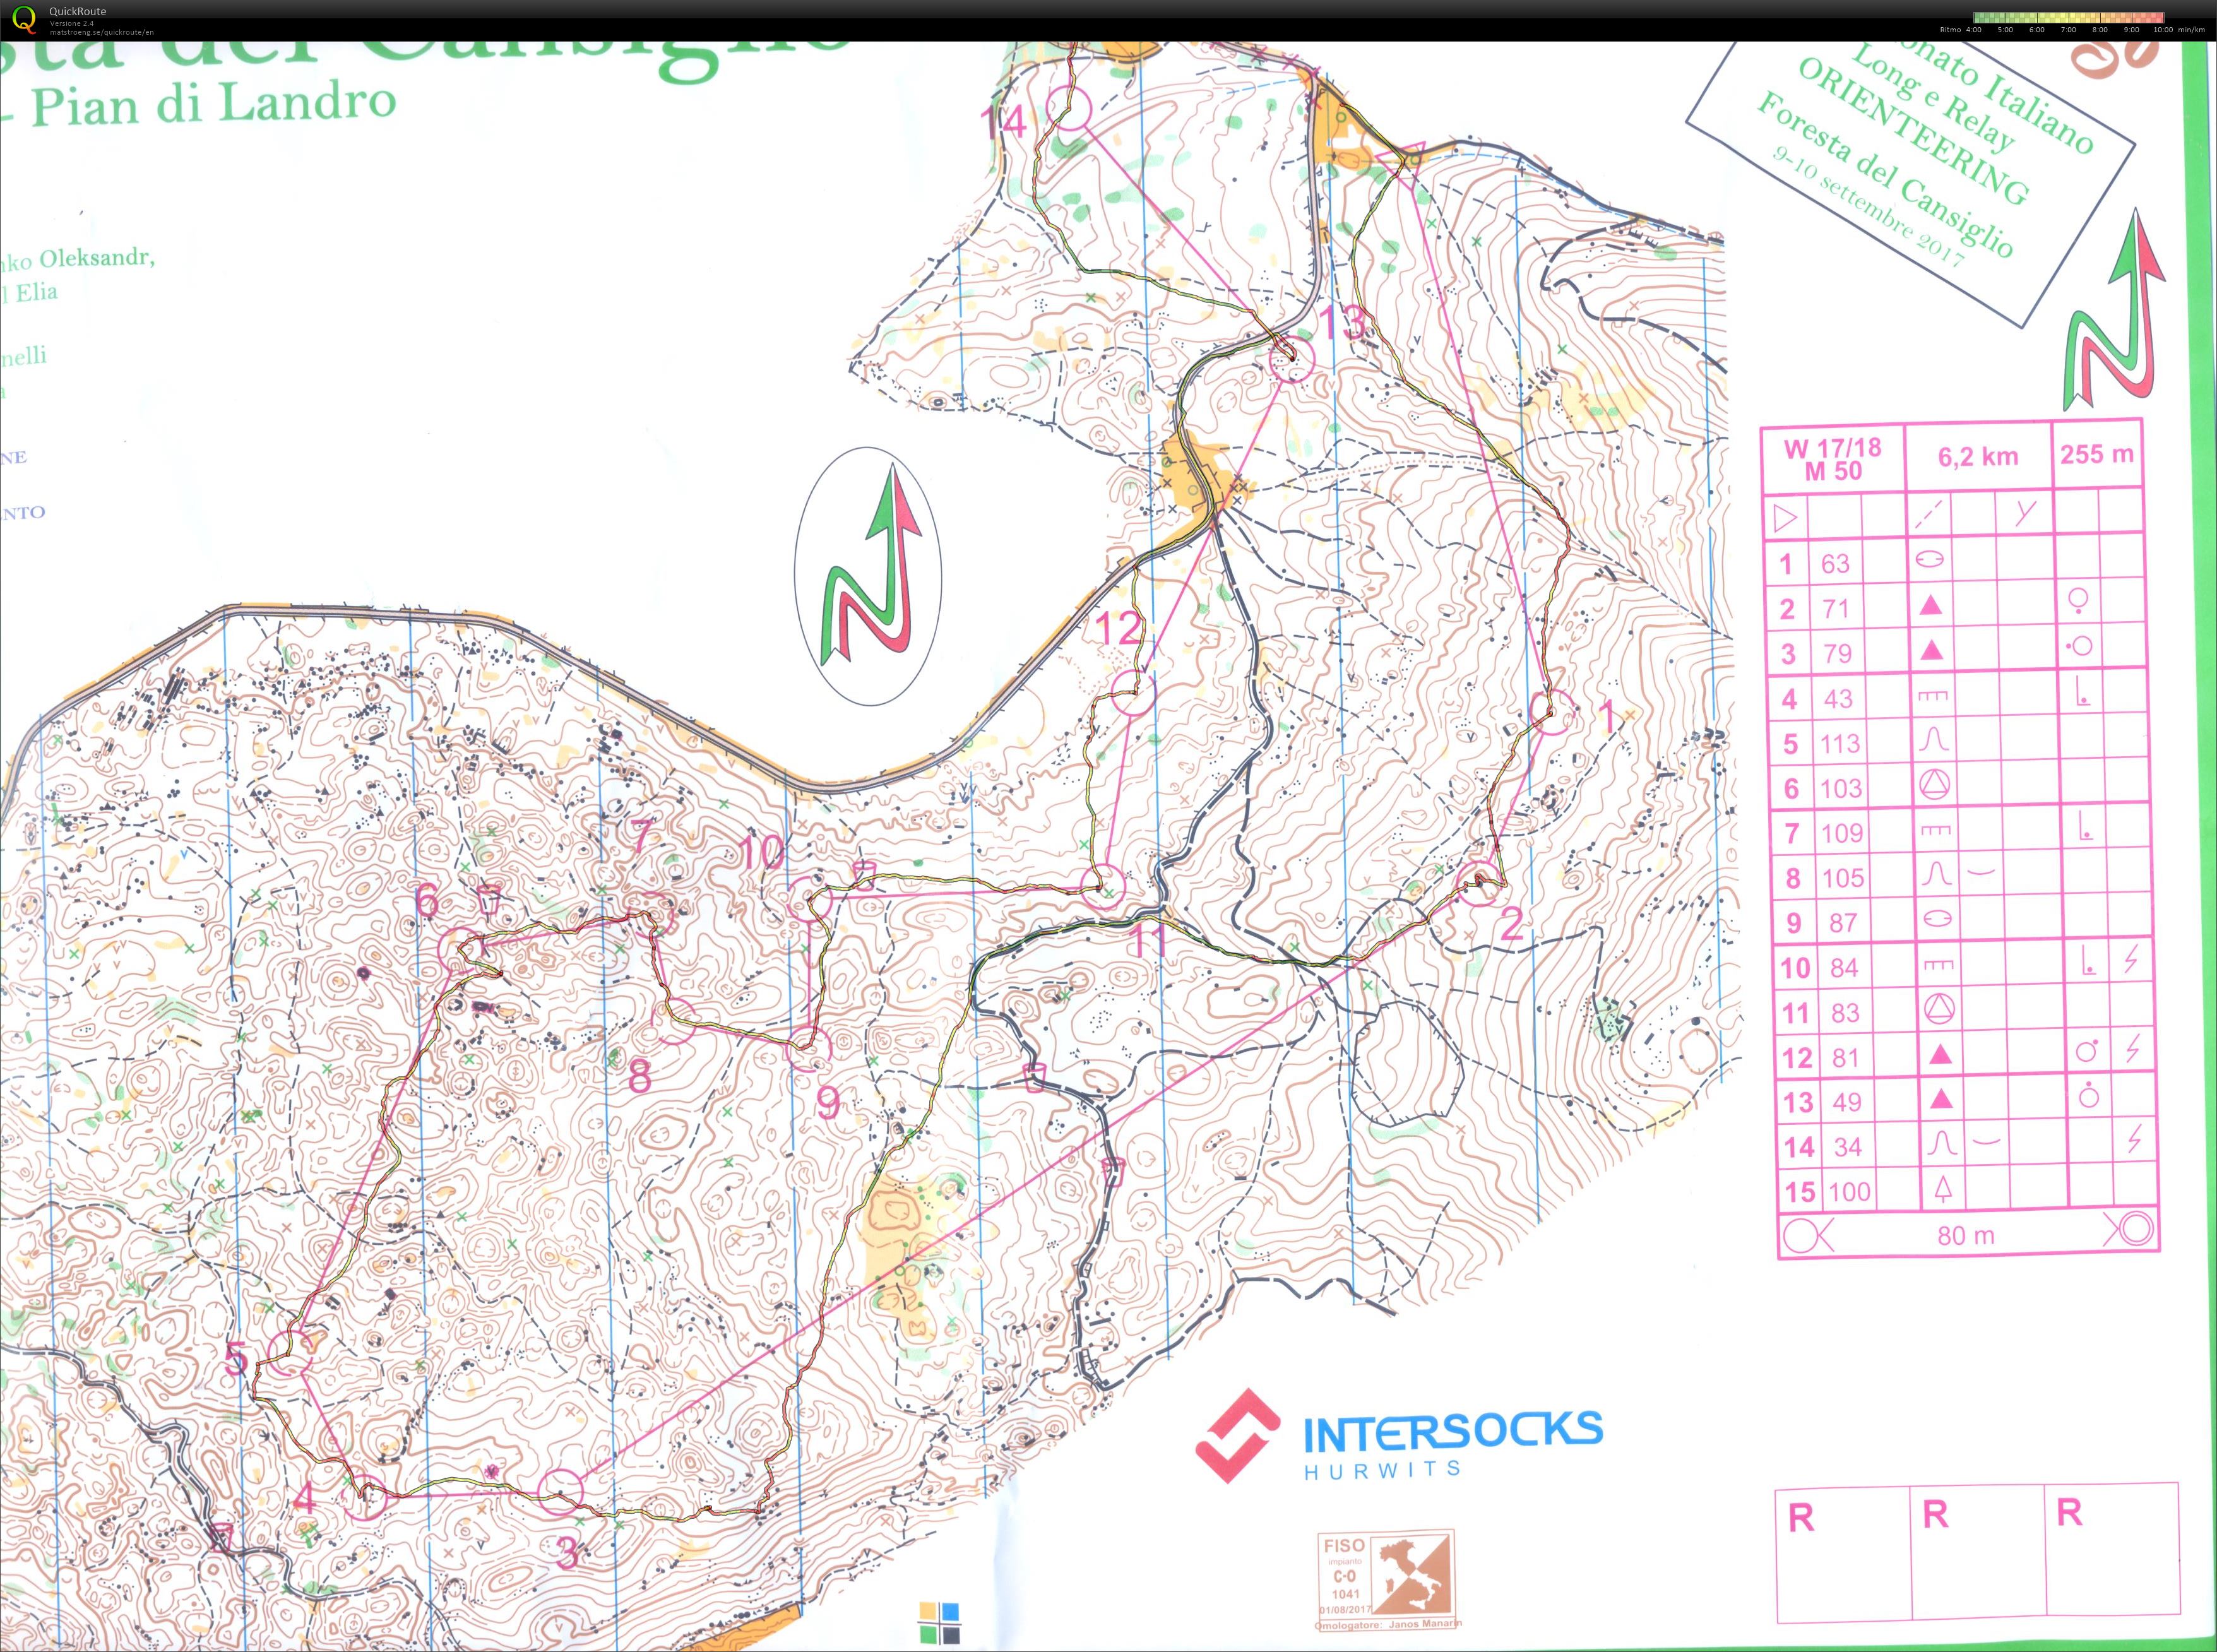The width and height of the screenshot is (2217, 1652).
Task: Click control circle 4 on the map
Action: [365, 1497]
